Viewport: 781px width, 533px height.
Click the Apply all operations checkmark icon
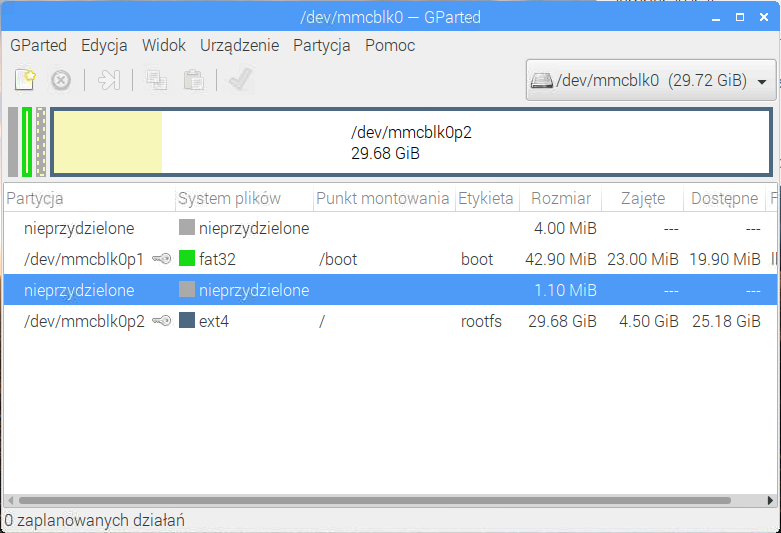coord(240,80)
